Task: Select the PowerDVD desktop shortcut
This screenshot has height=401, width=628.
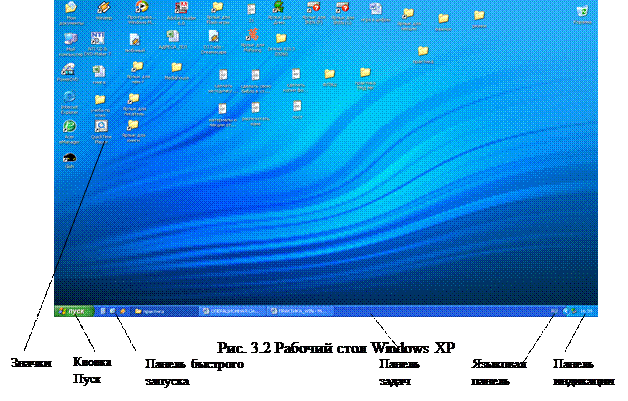Action: click(x=68, y=72)
